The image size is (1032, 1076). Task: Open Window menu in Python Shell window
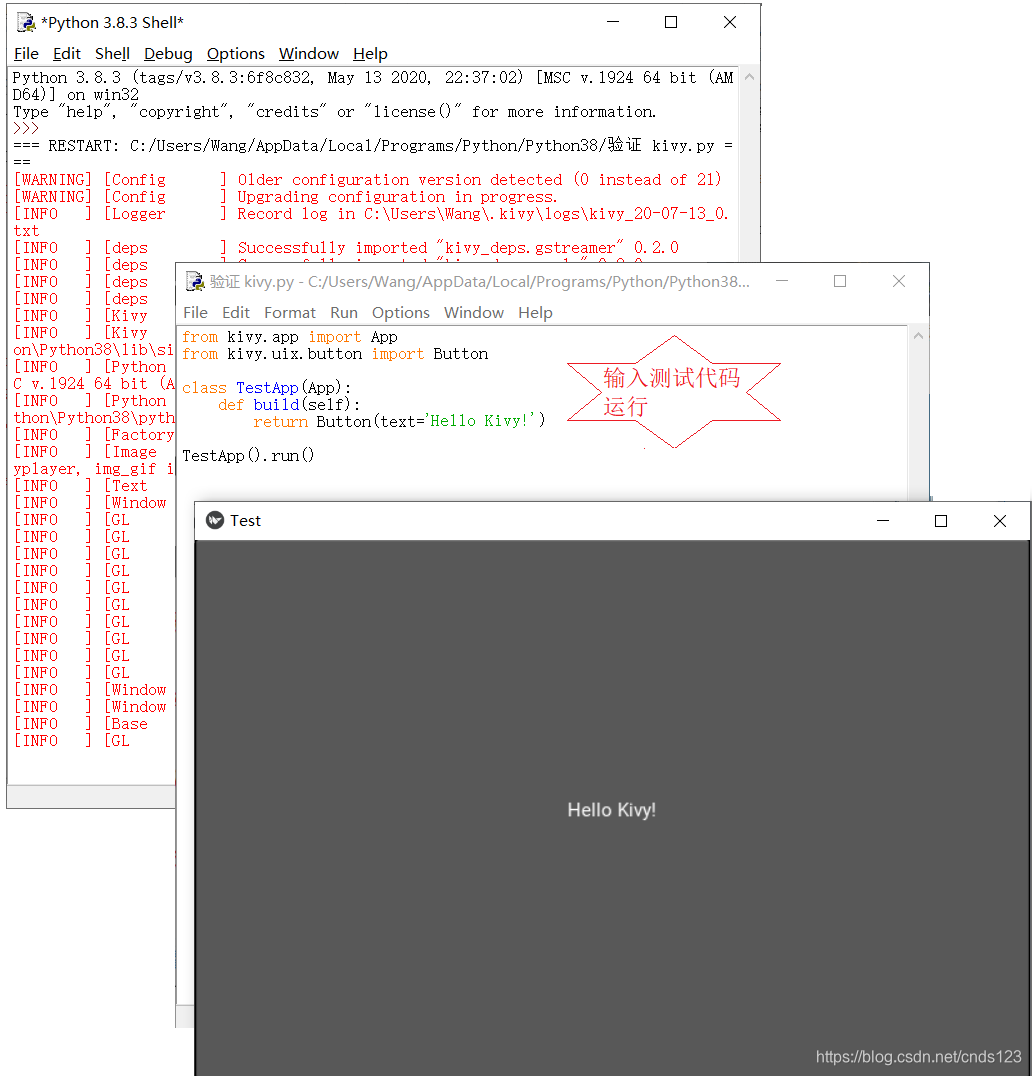point(309,54)
